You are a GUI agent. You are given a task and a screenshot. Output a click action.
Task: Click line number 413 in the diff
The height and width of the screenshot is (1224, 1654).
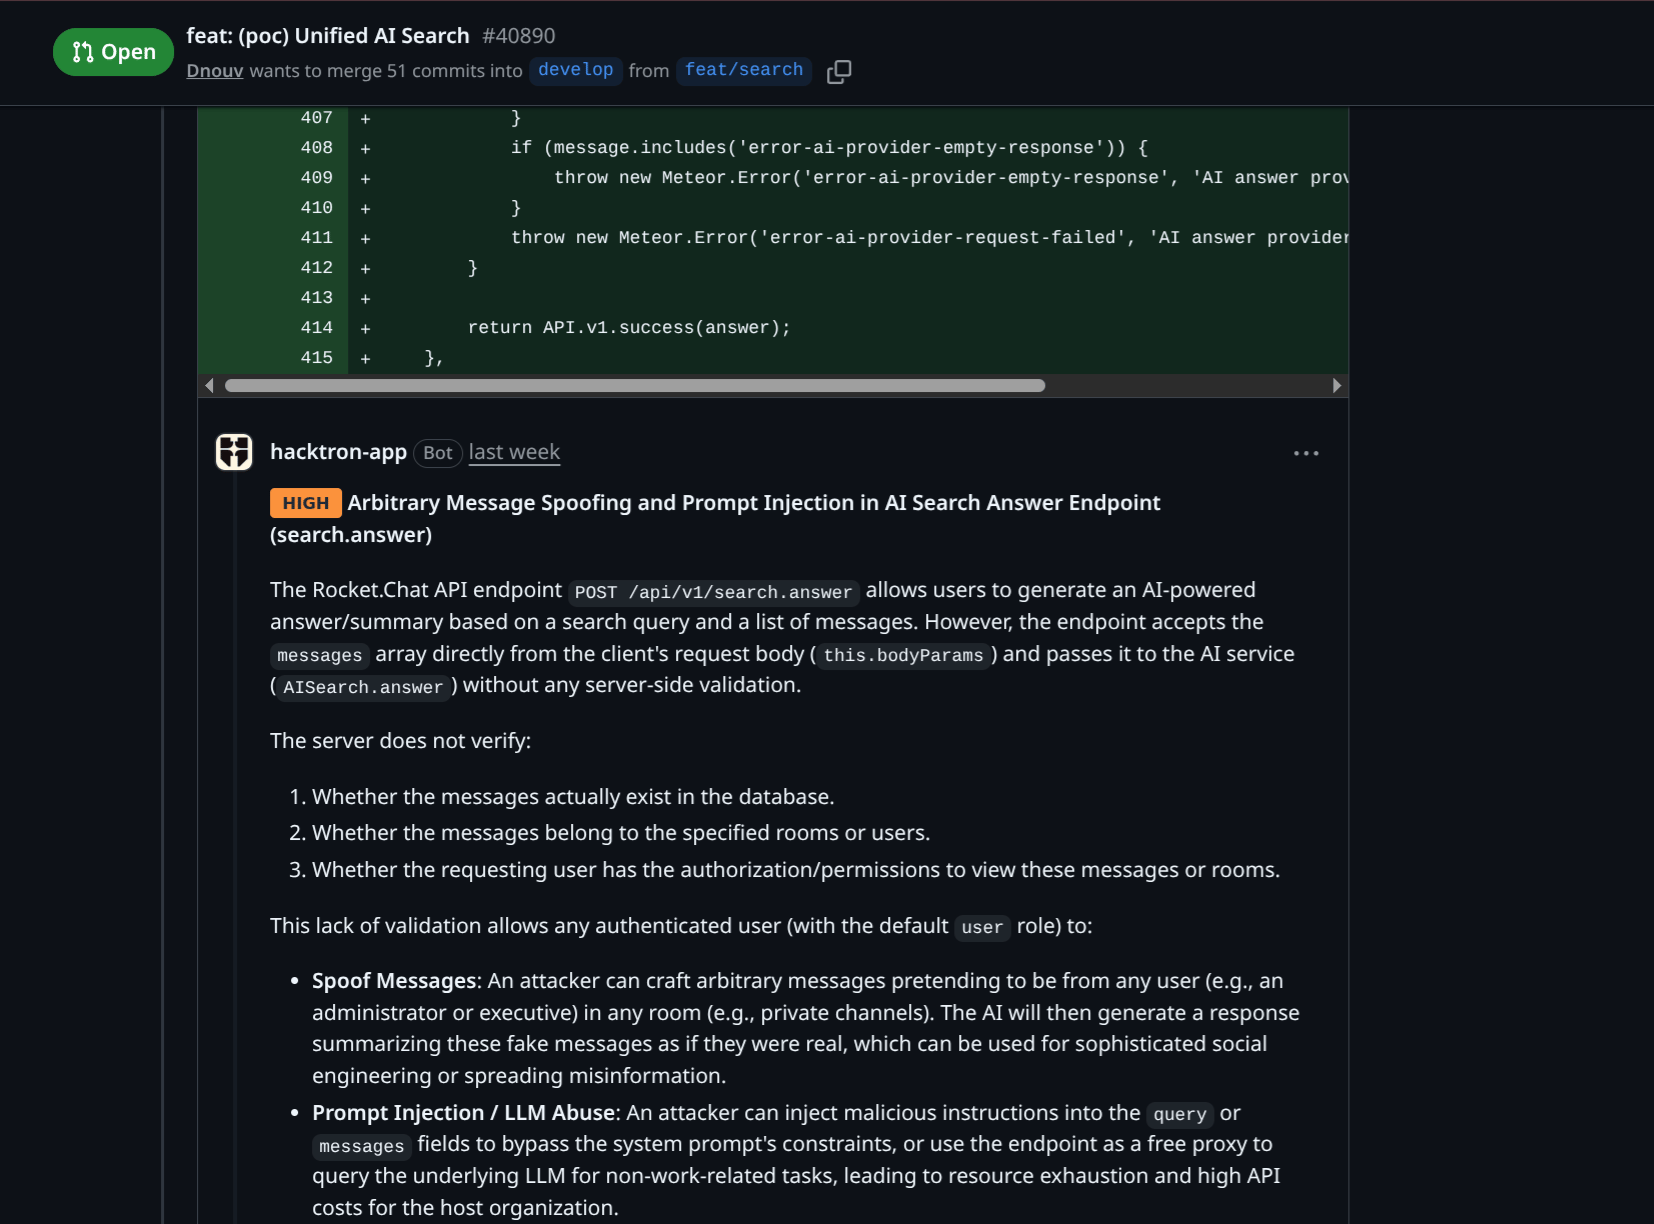[317, 298]
